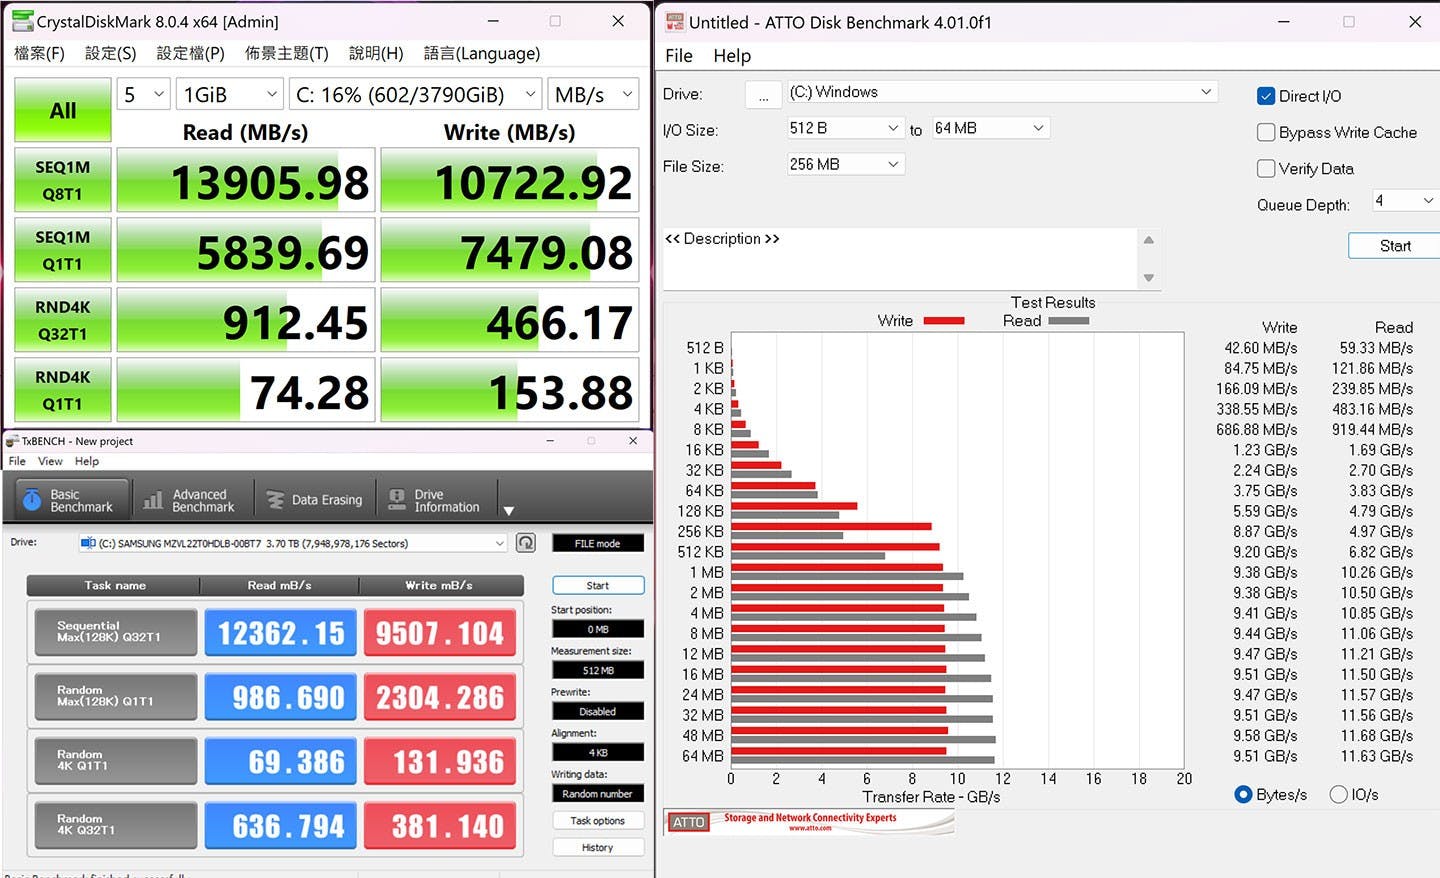Enable the Verify Data checkbox
Viewport: 1440px width, 878px height.
(x=1266, y=168)
